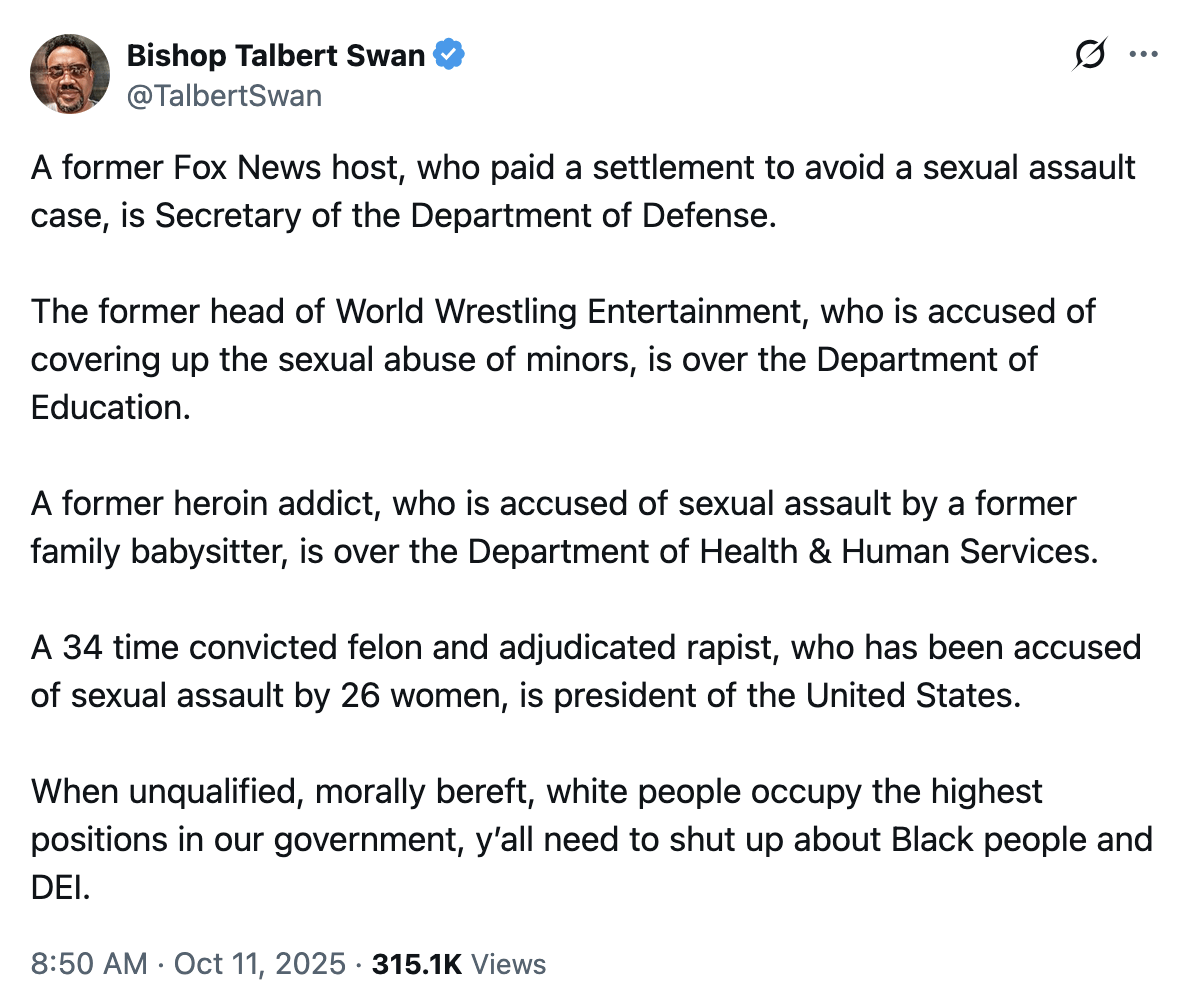Click the 8:50 AM post time
Viewport: 1190px width, 1004px height.
(x=91, y=964)
